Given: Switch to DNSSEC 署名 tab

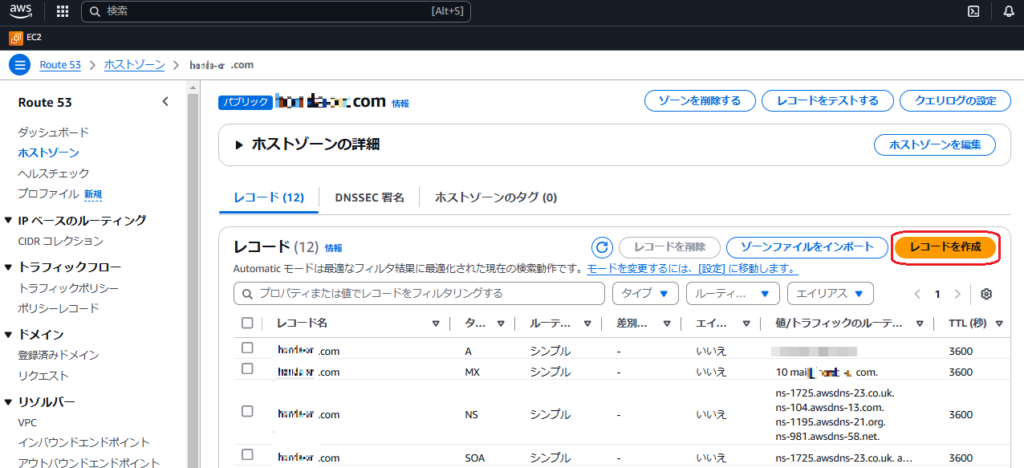Looking at the screenshot, I should point(369,197).
